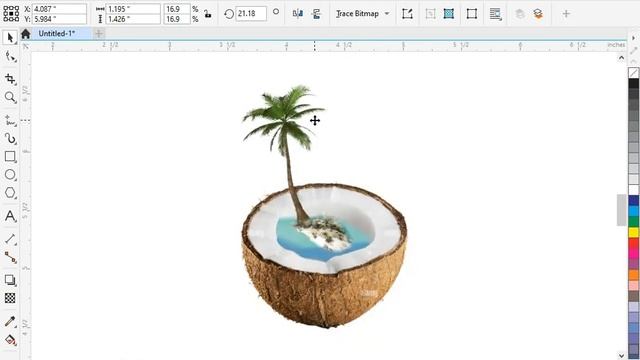Select the Artistic Media tool
Viewport: 640px width, 360px height.
[x=10, y=139]
